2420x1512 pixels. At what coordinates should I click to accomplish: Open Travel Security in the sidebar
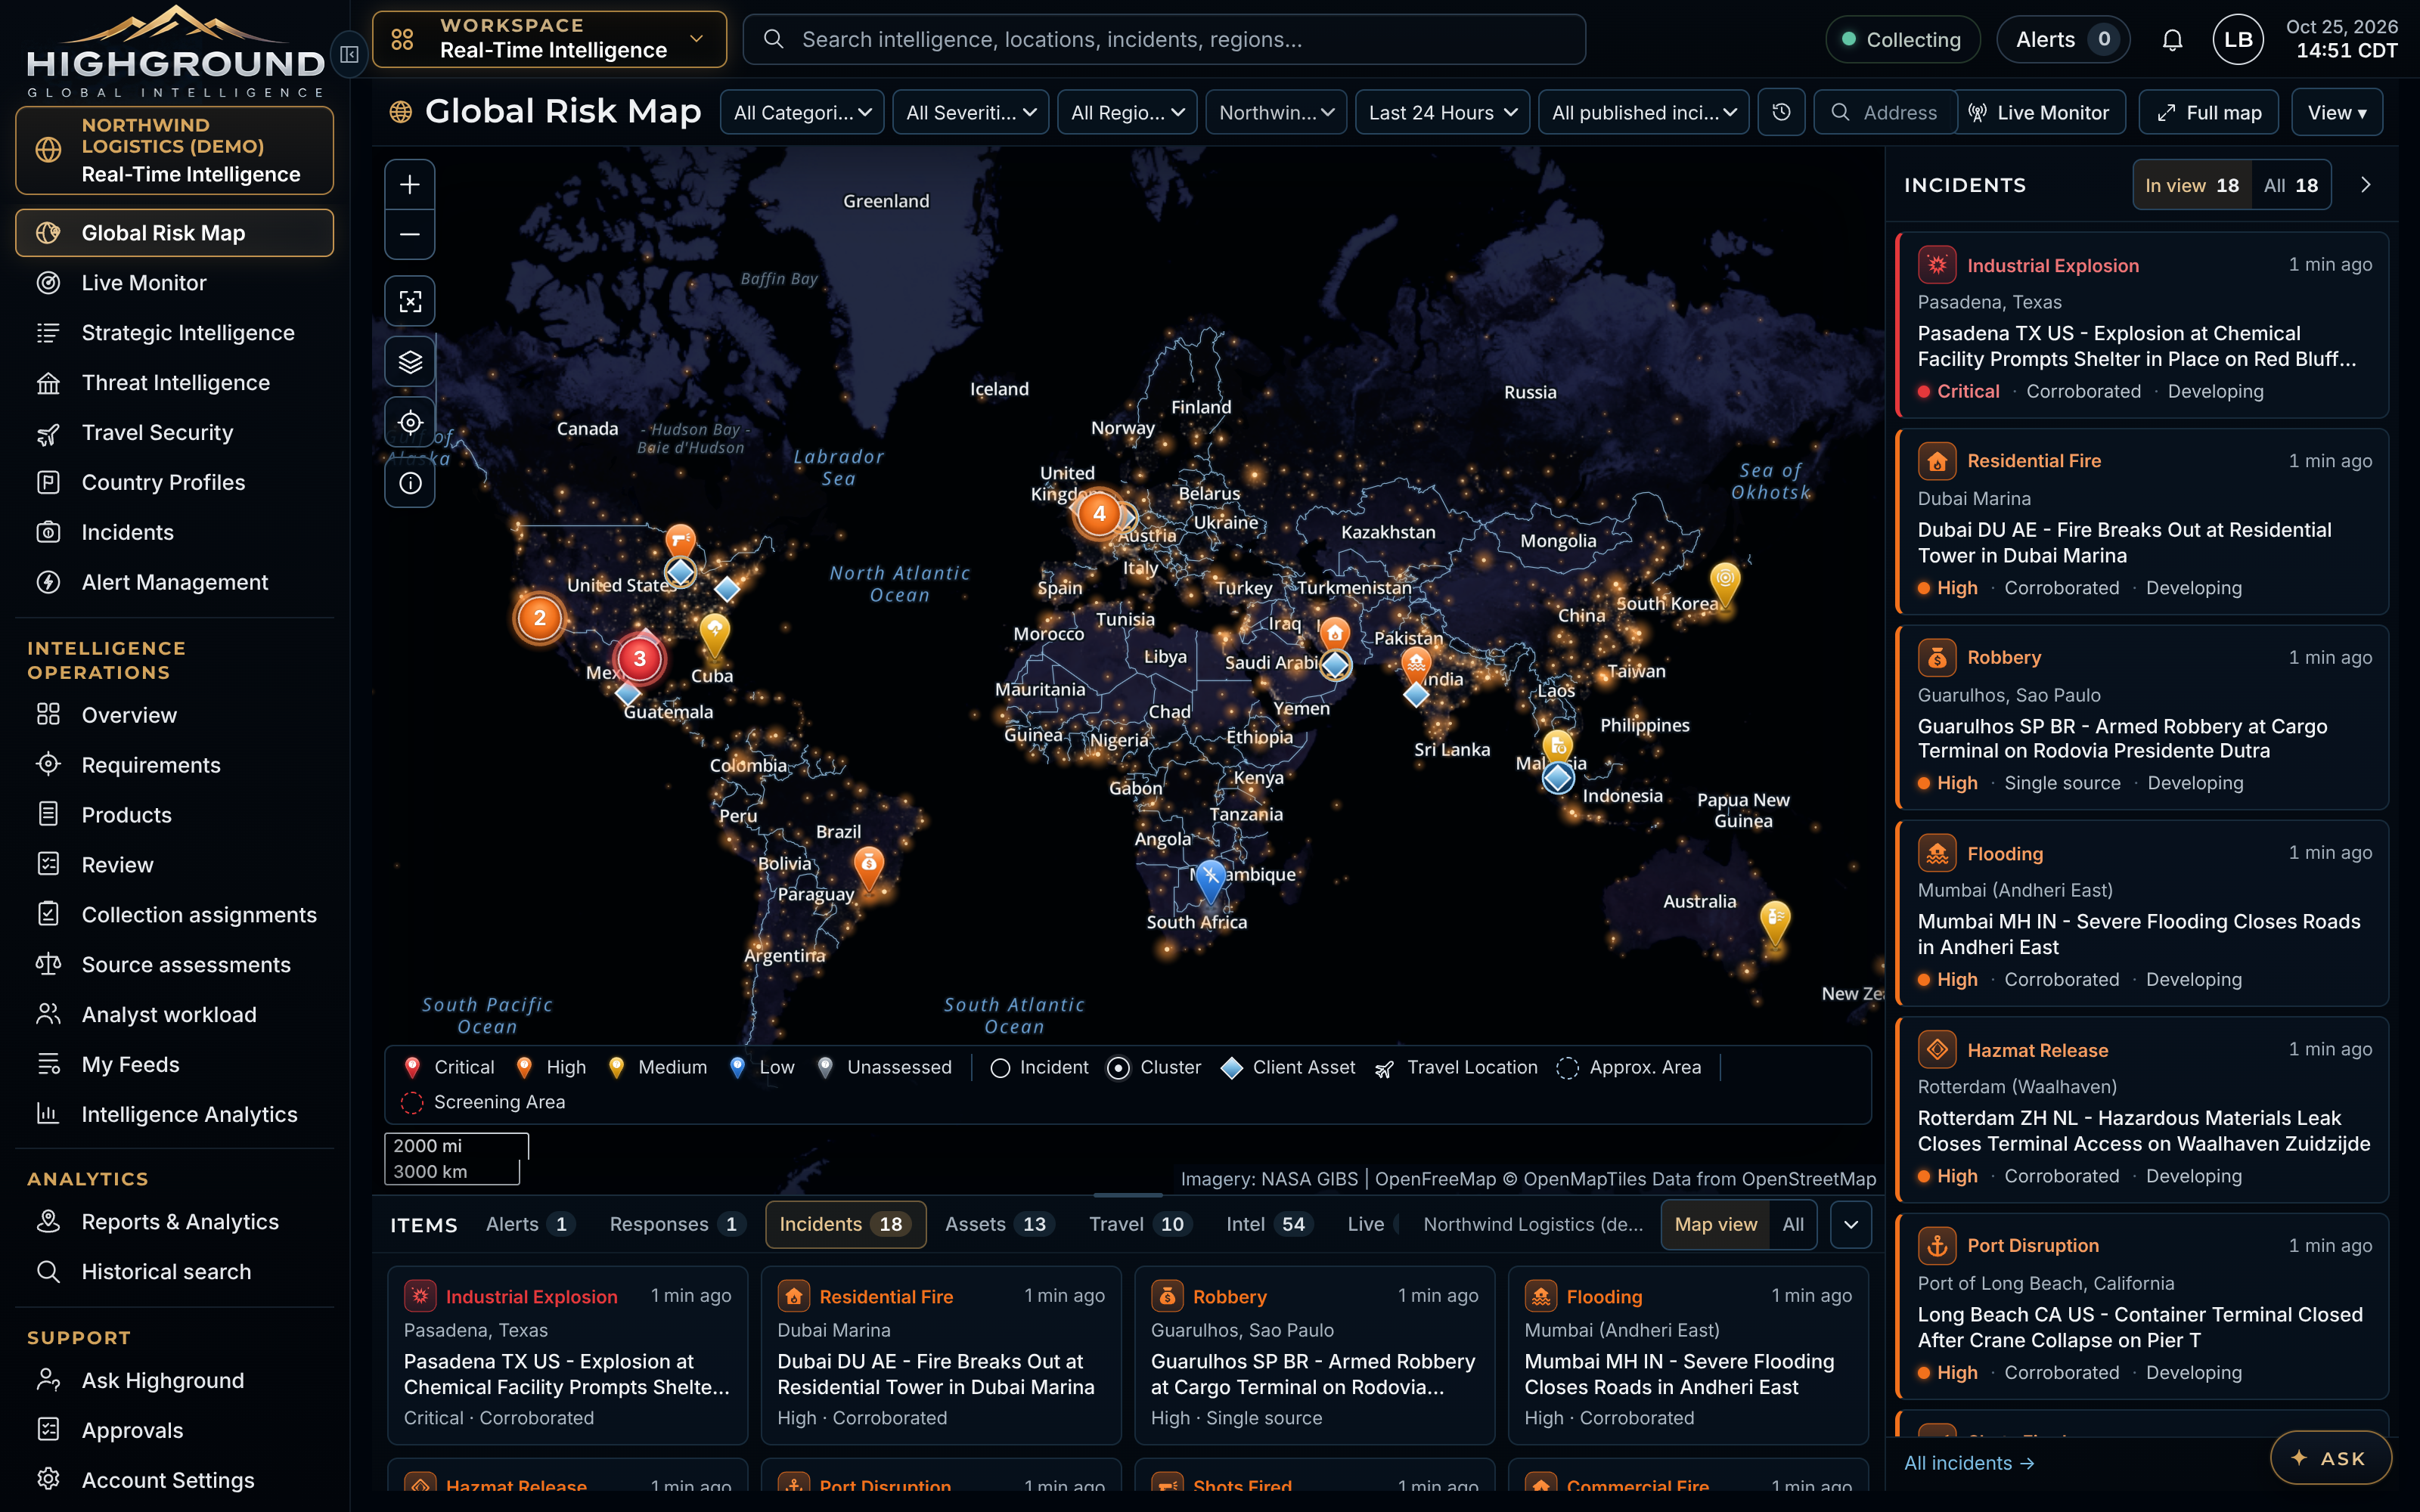point(175,432)
